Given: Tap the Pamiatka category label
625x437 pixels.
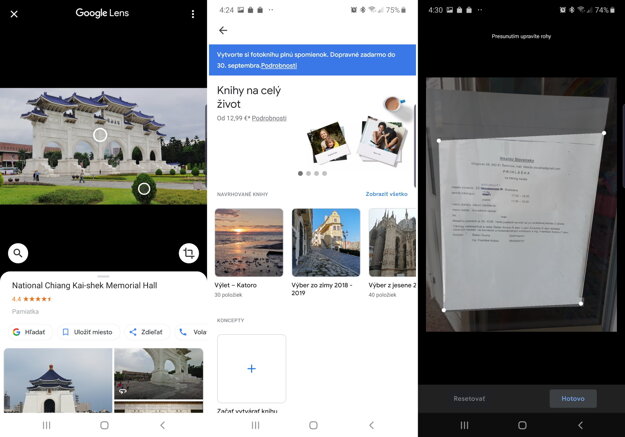Looking at the screenshot, I should point(25,311).
